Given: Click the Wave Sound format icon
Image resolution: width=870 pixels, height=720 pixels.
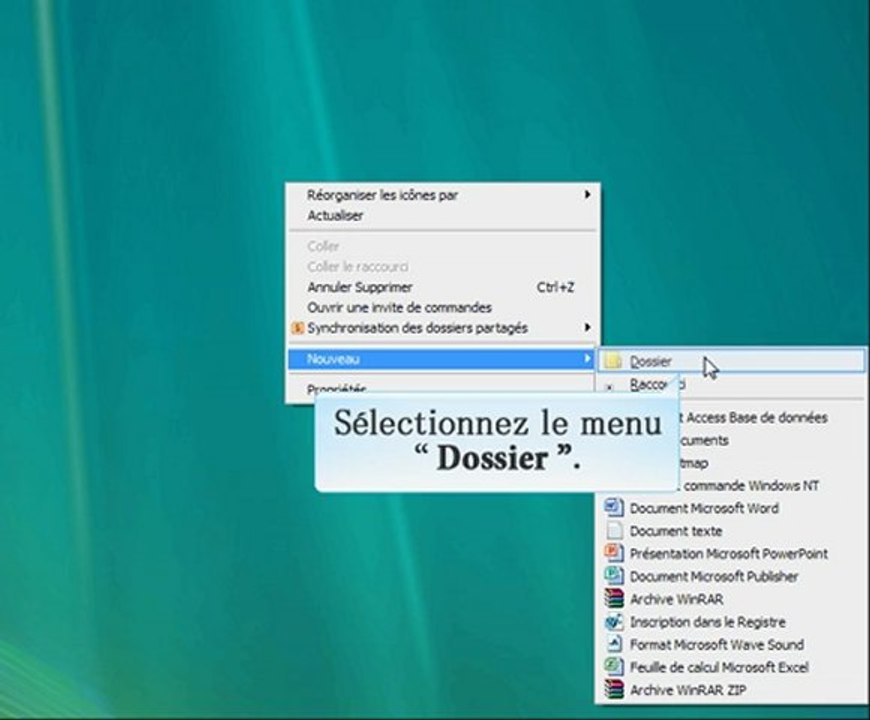Looking at the screenshot, I should (x=614, y=644).
